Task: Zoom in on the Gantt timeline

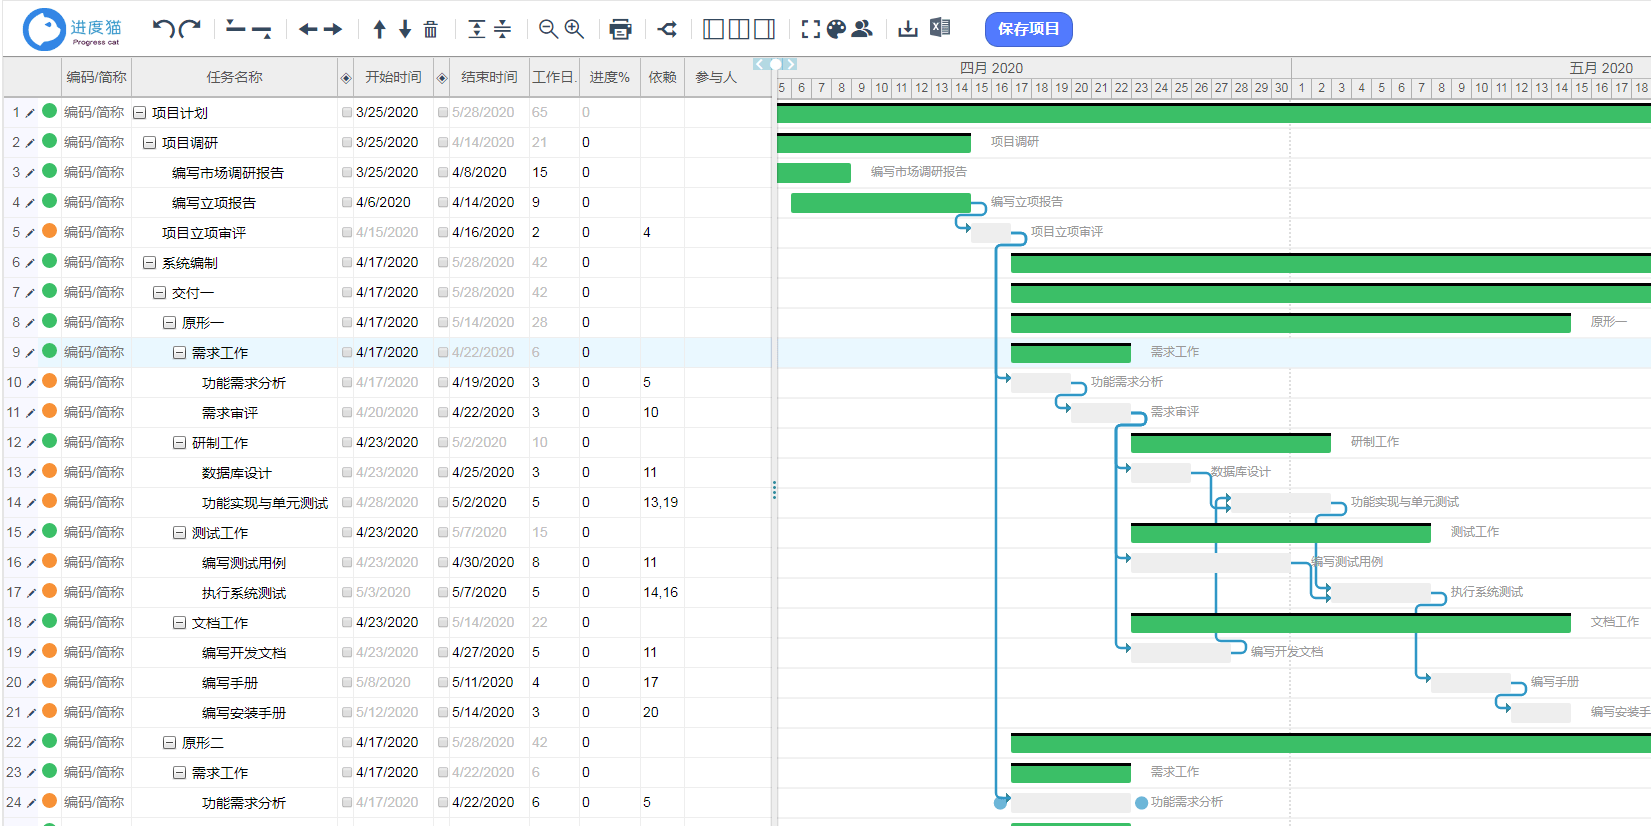Action: coord(574,29)
